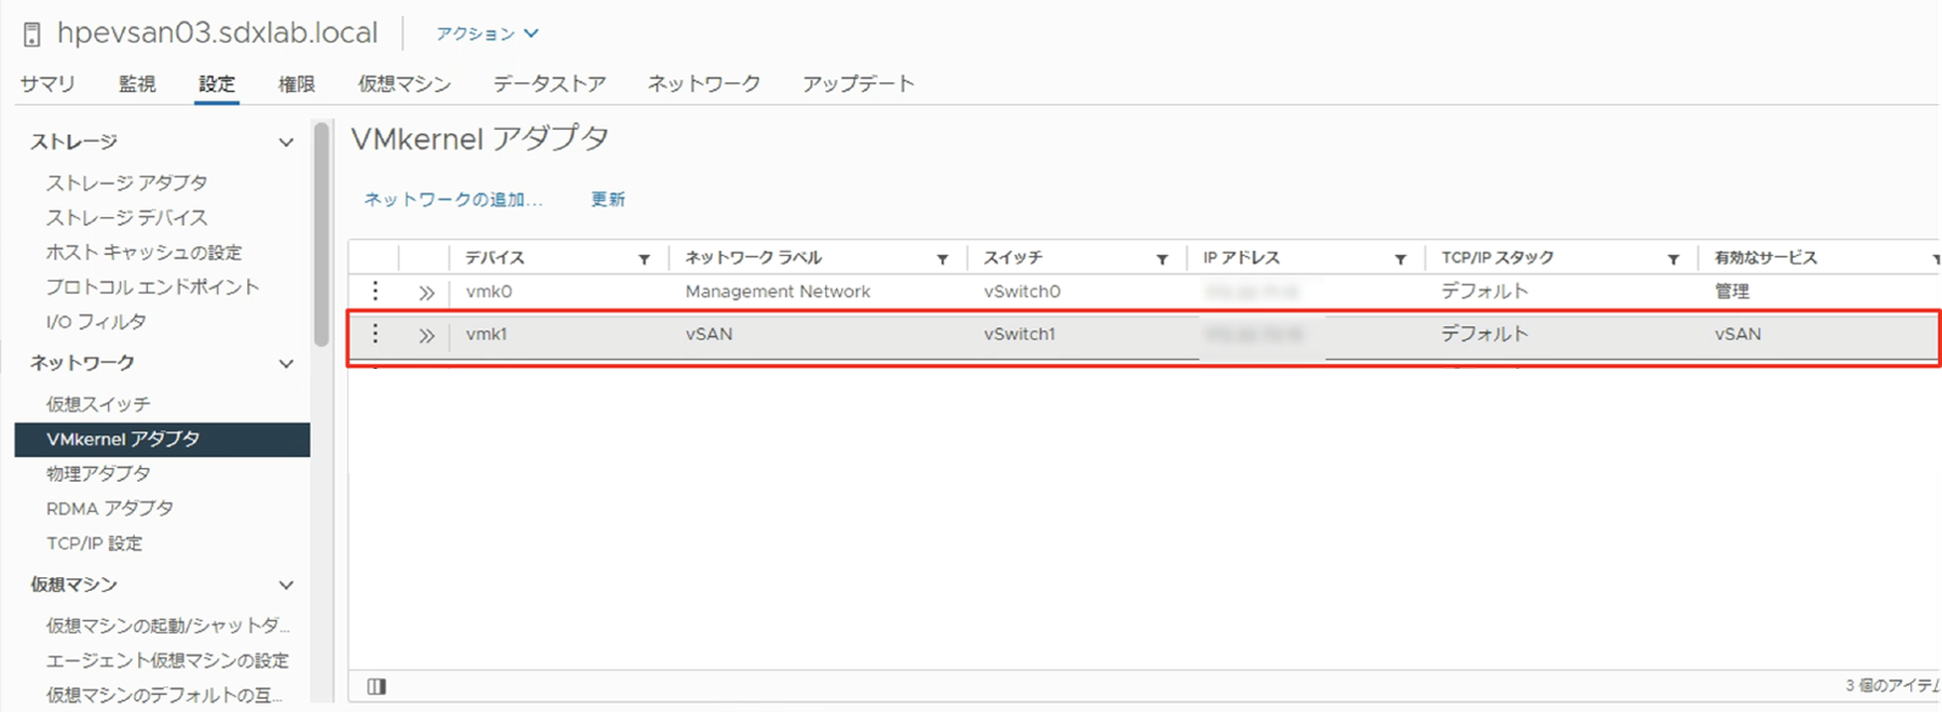Filter the デバイス column

pyautogui.click(x=645, y=259)
